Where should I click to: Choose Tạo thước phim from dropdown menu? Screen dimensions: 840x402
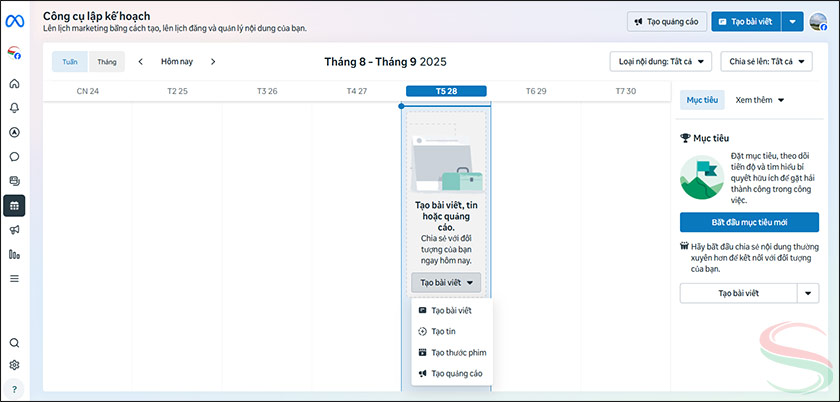click(x=452, y=352)
